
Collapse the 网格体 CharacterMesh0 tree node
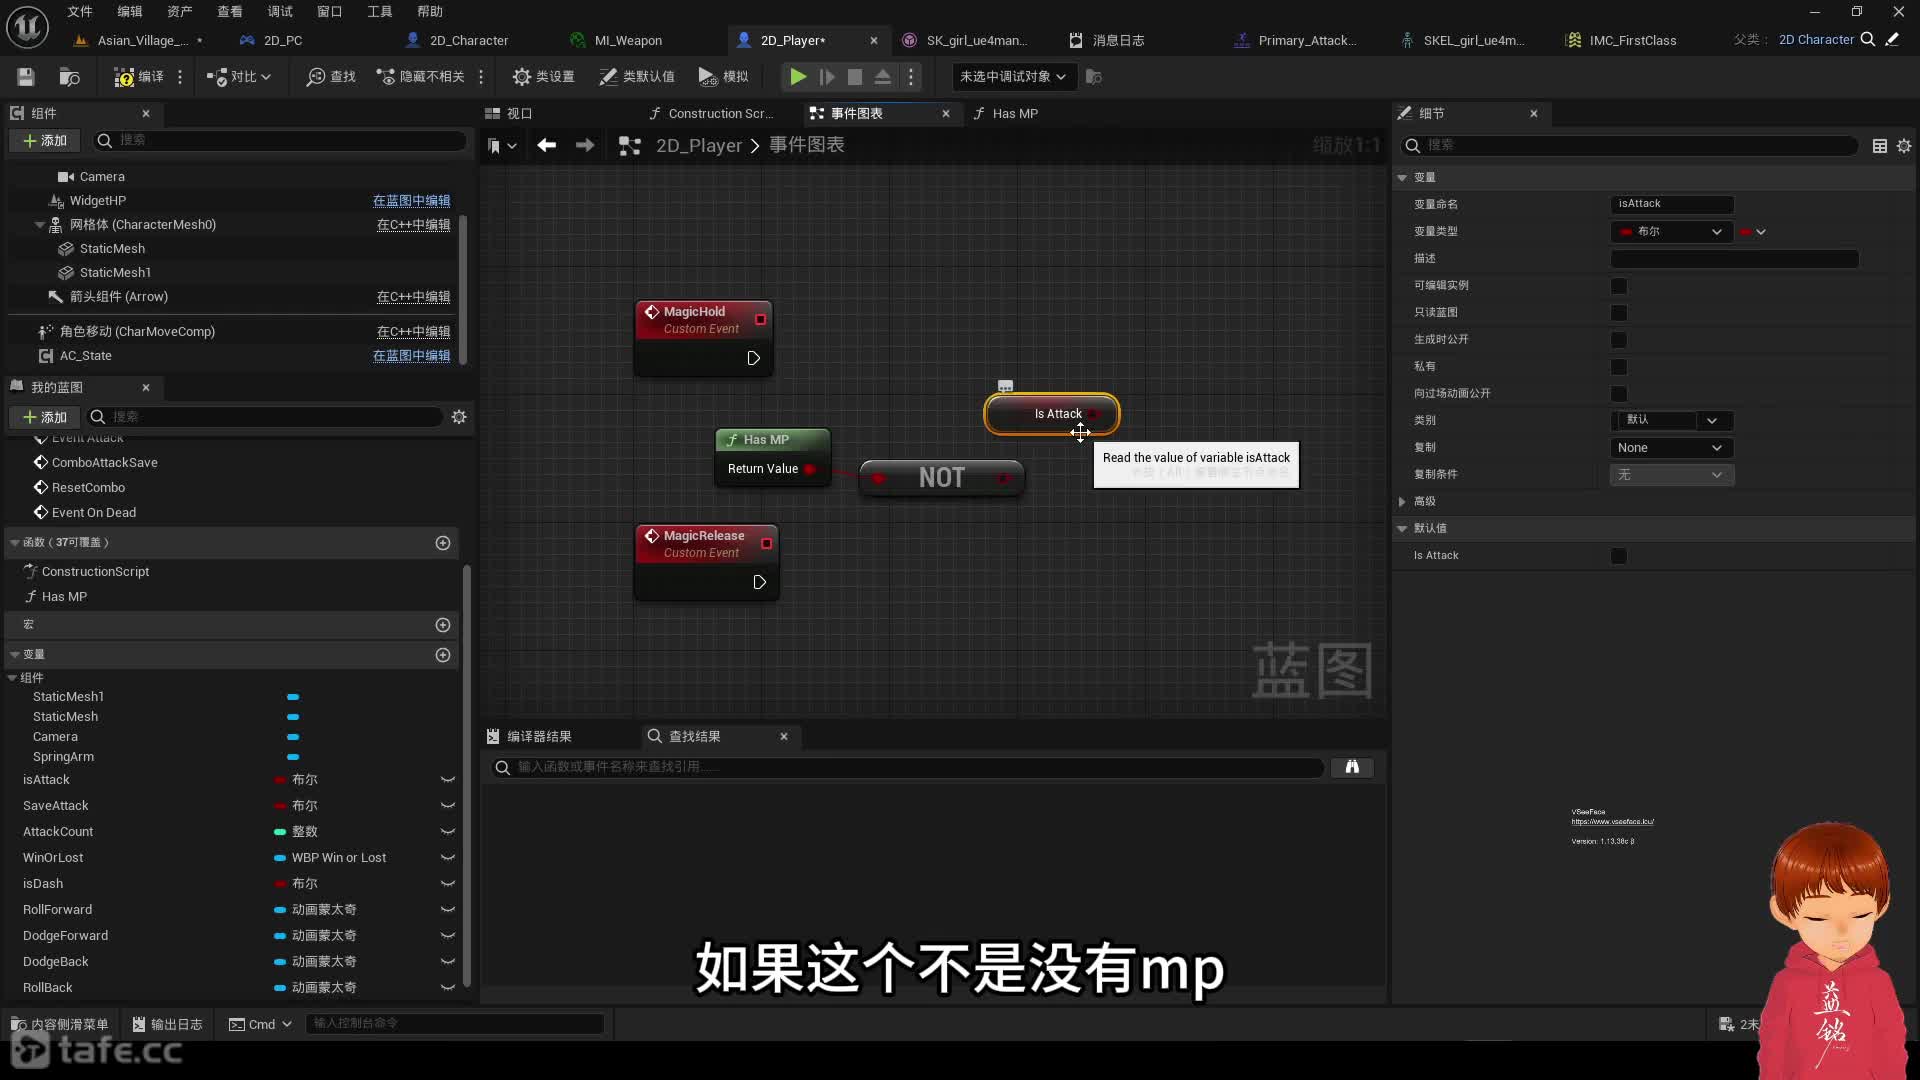[x=39, y=225]
